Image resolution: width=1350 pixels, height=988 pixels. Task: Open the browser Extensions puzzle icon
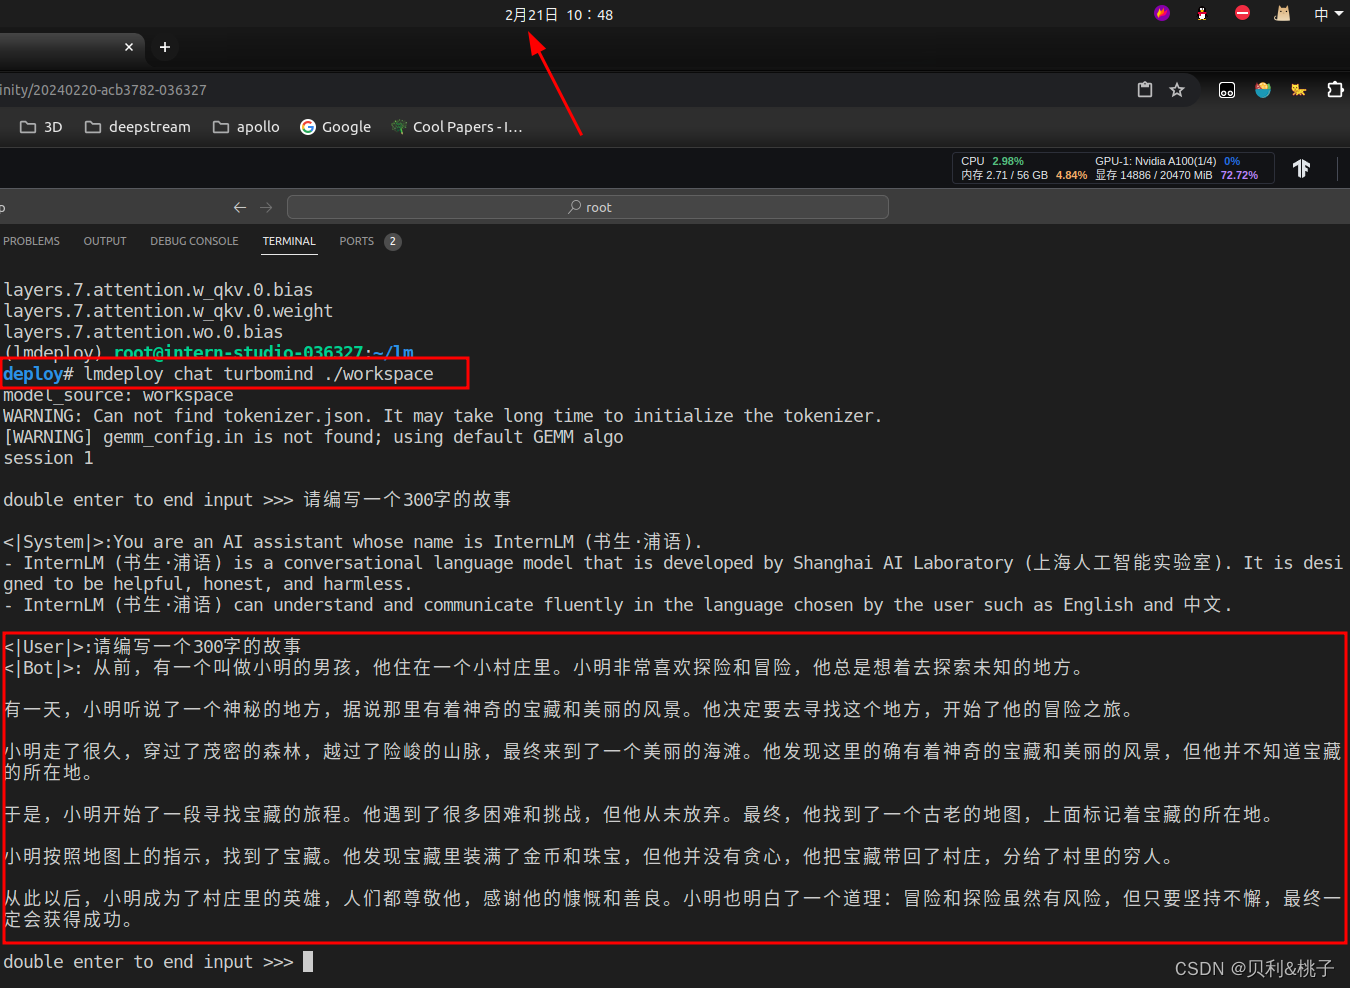(x=1335, y=90)
